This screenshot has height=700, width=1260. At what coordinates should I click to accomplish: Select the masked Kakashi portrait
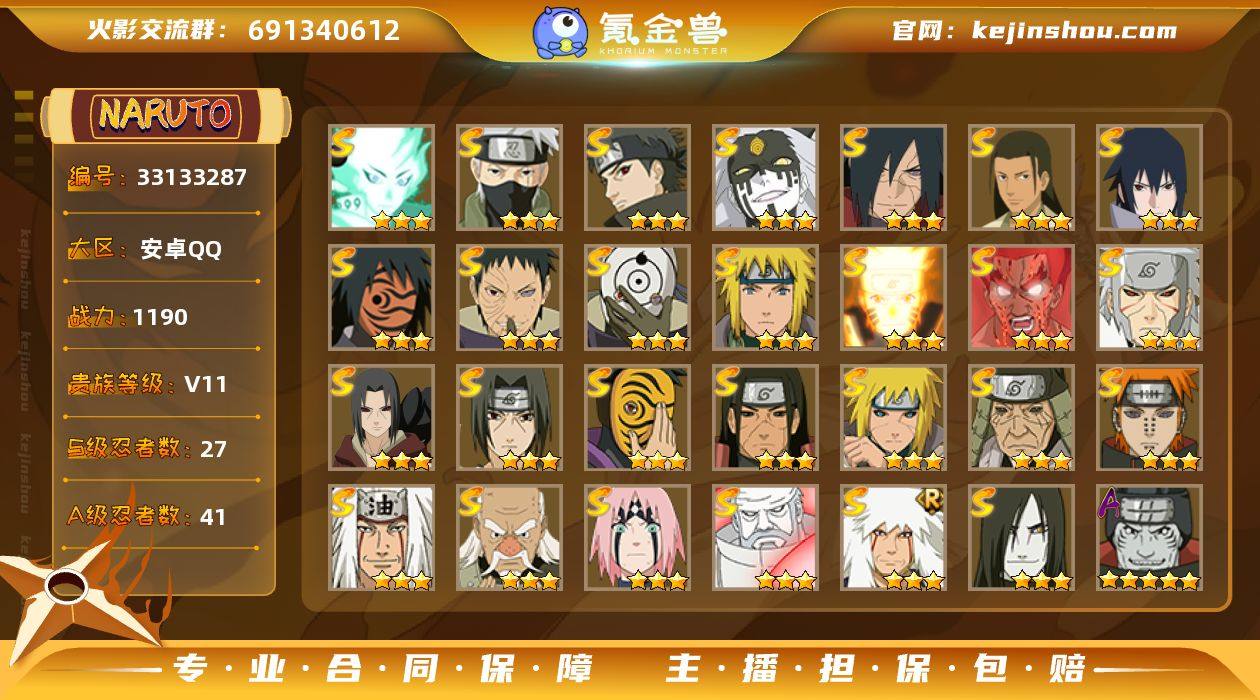[x=509, y=178]
